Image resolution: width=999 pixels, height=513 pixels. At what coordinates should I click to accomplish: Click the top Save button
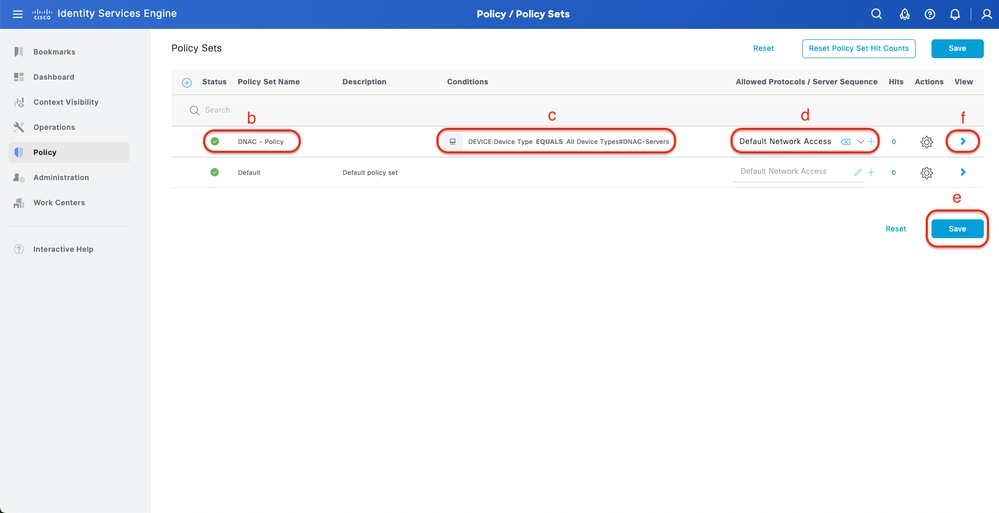click(957, 48)
